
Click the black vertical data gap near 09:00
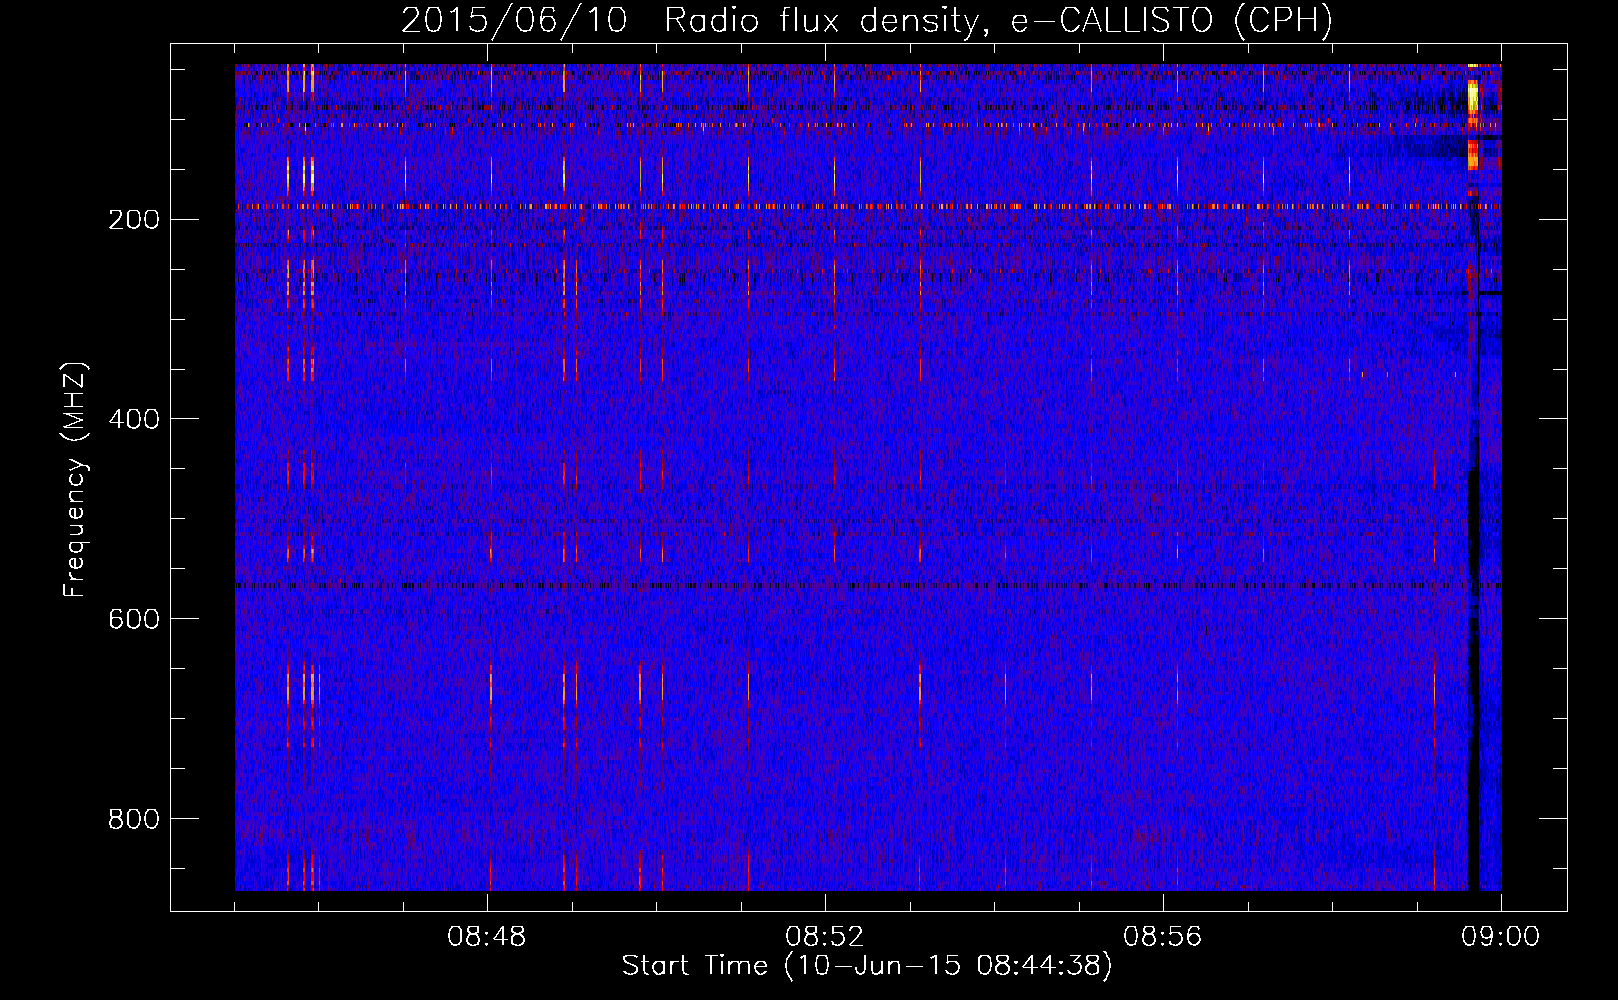click(x=1473, y=680)
